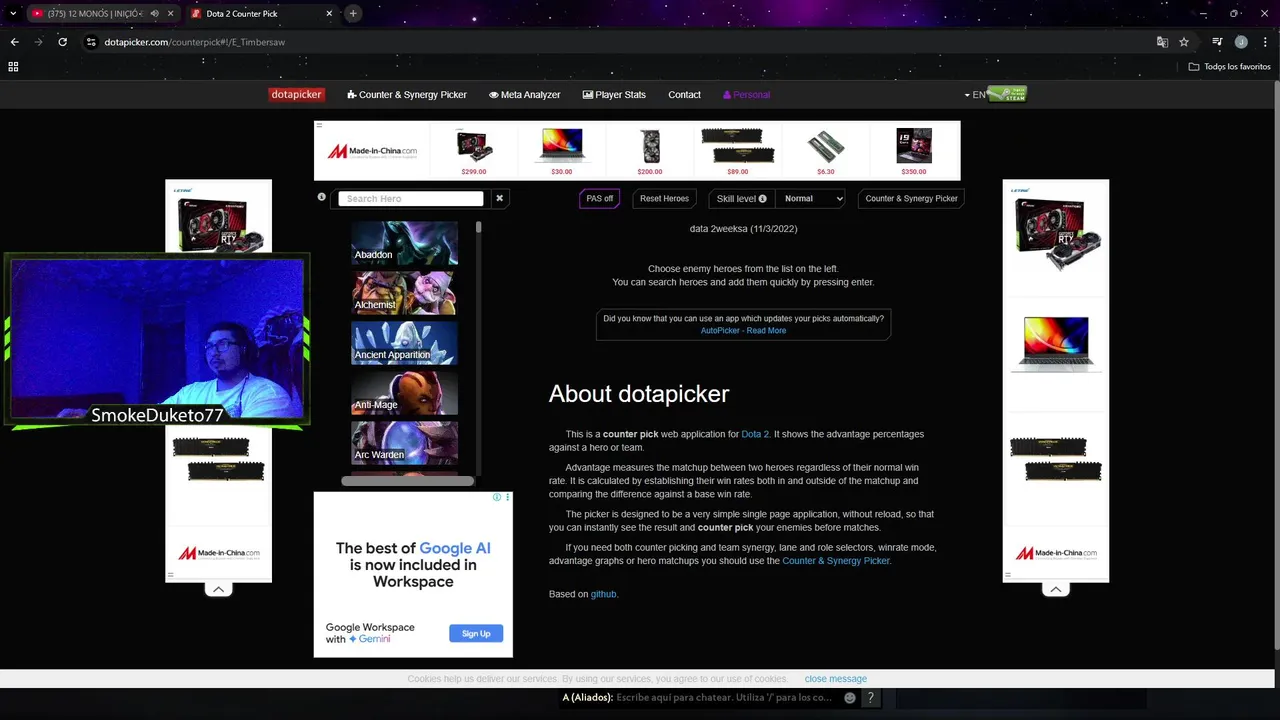Select Alchemist hero from the list

[404, 293]
